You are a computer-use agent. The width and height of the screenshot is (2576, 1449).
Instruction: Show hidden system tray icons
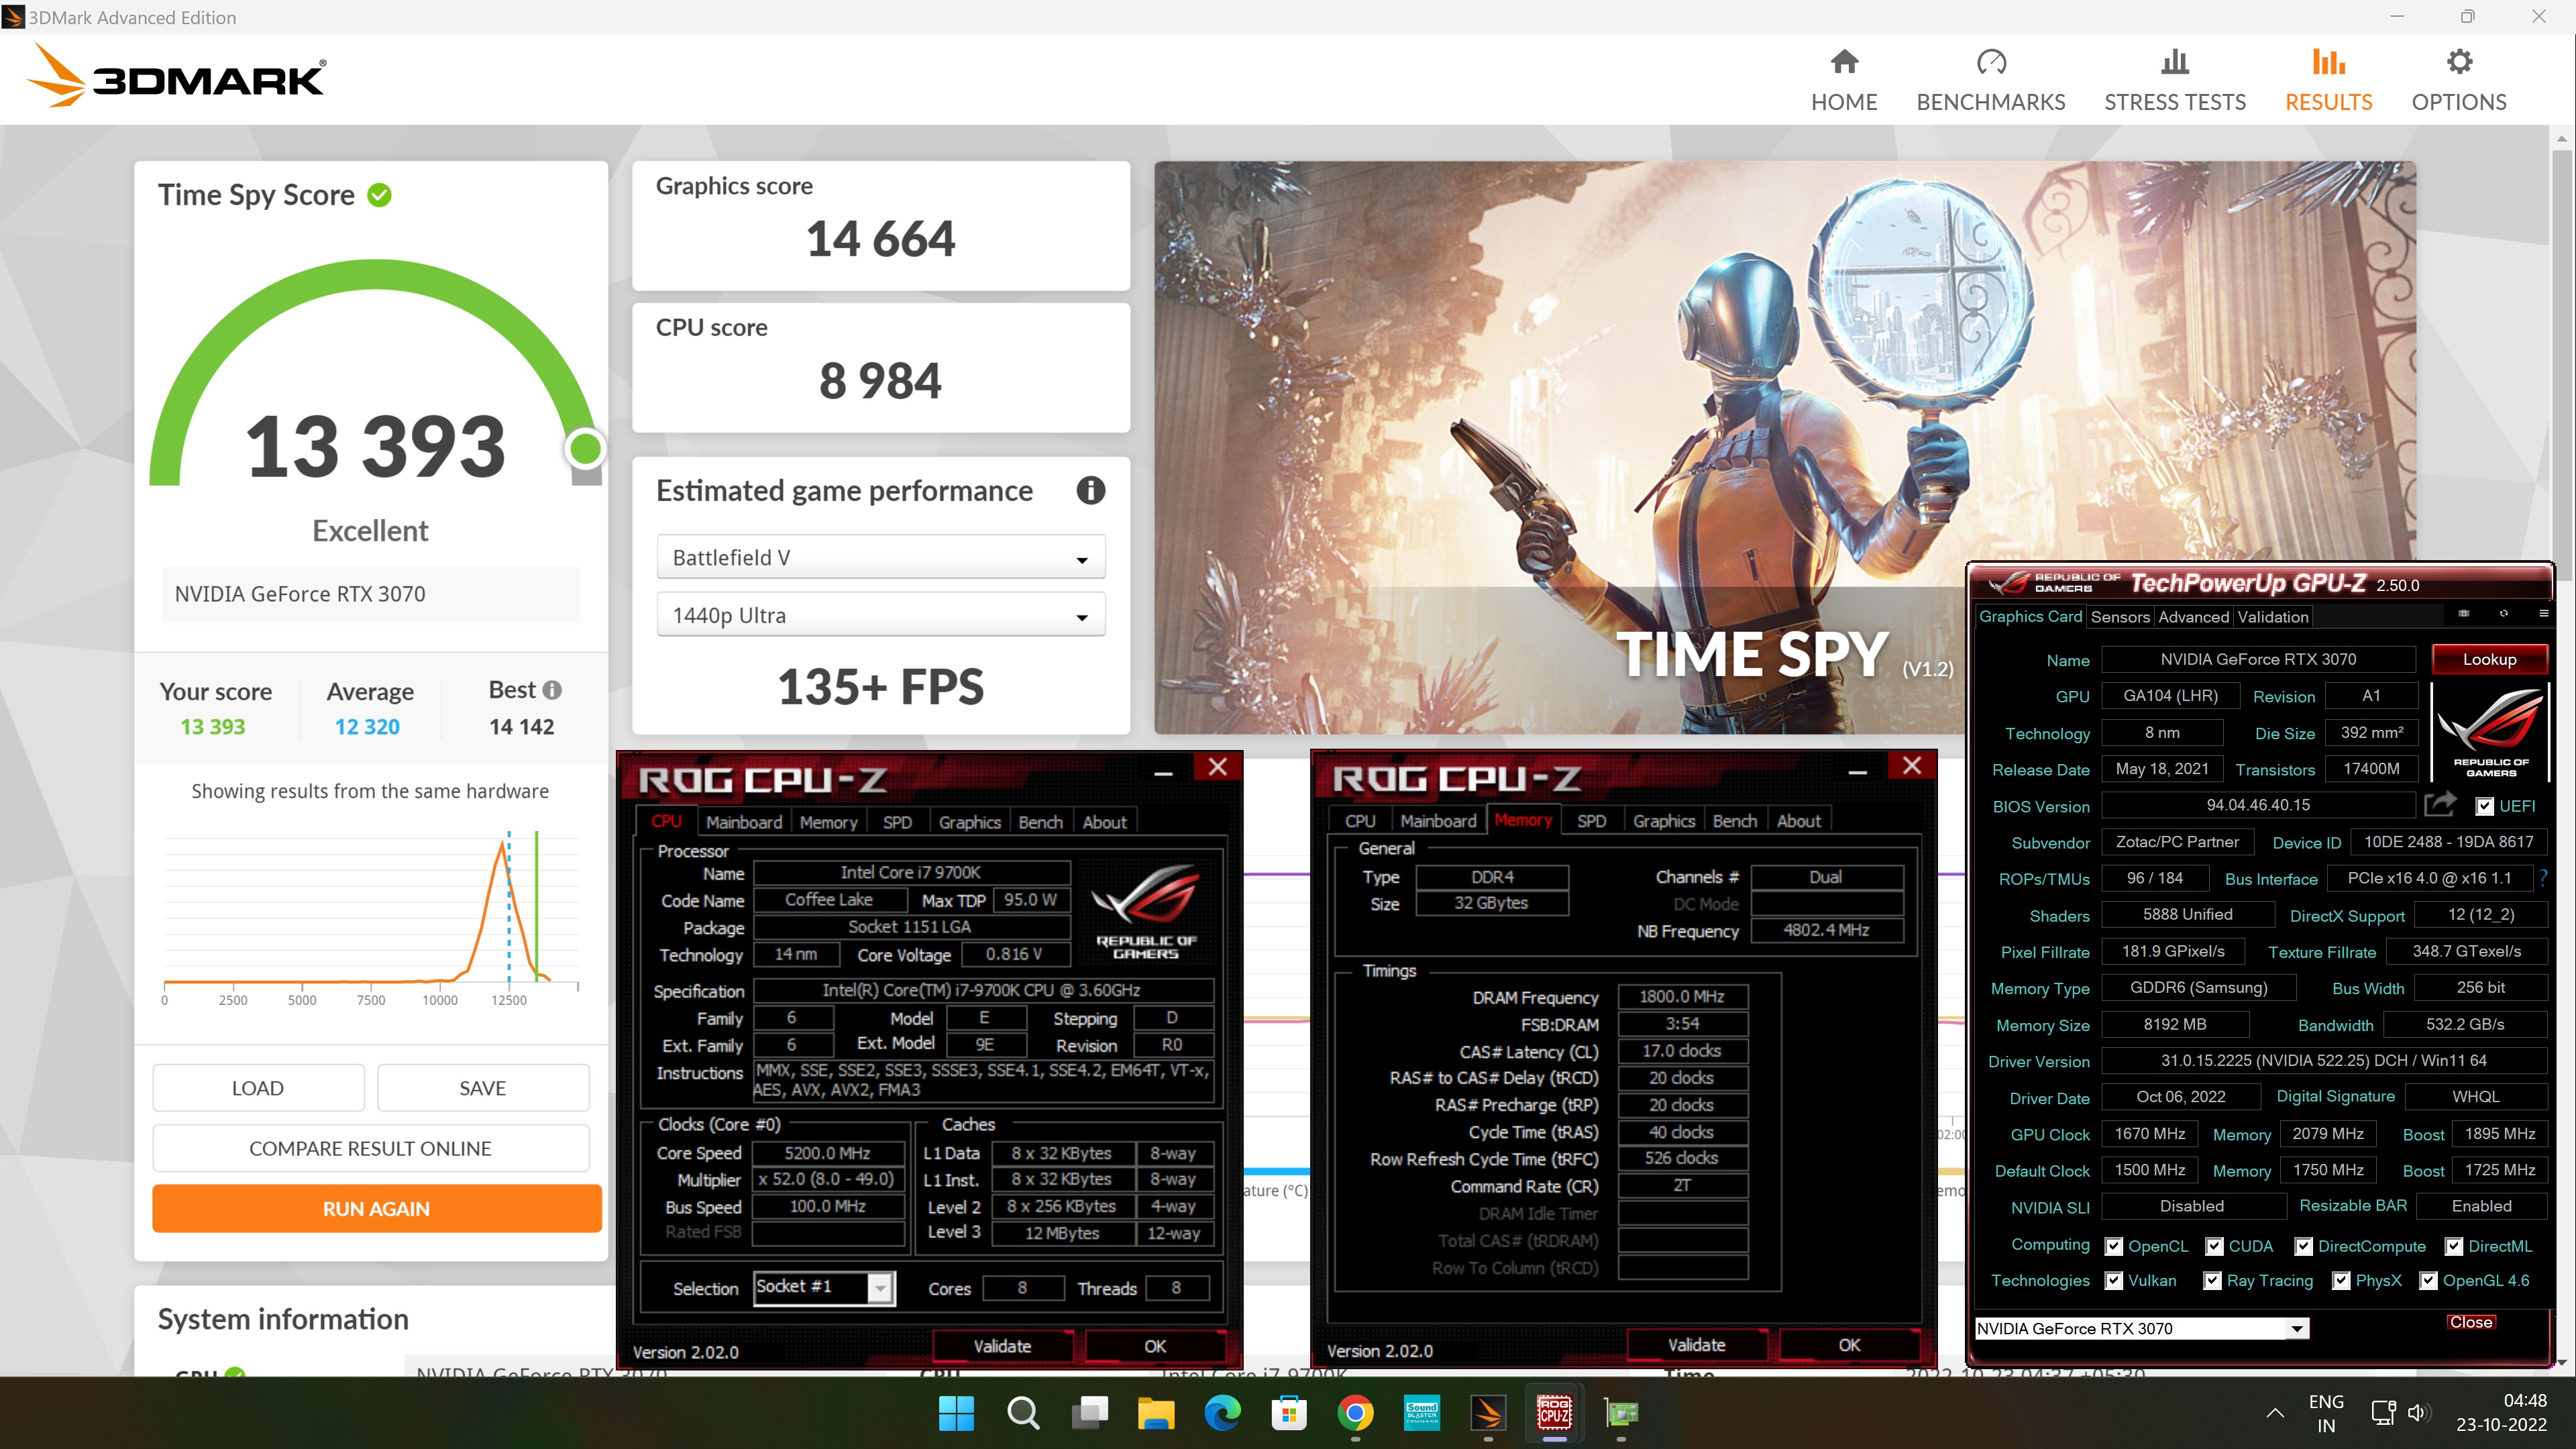pyautogui.click(x=2275, y=1413)
